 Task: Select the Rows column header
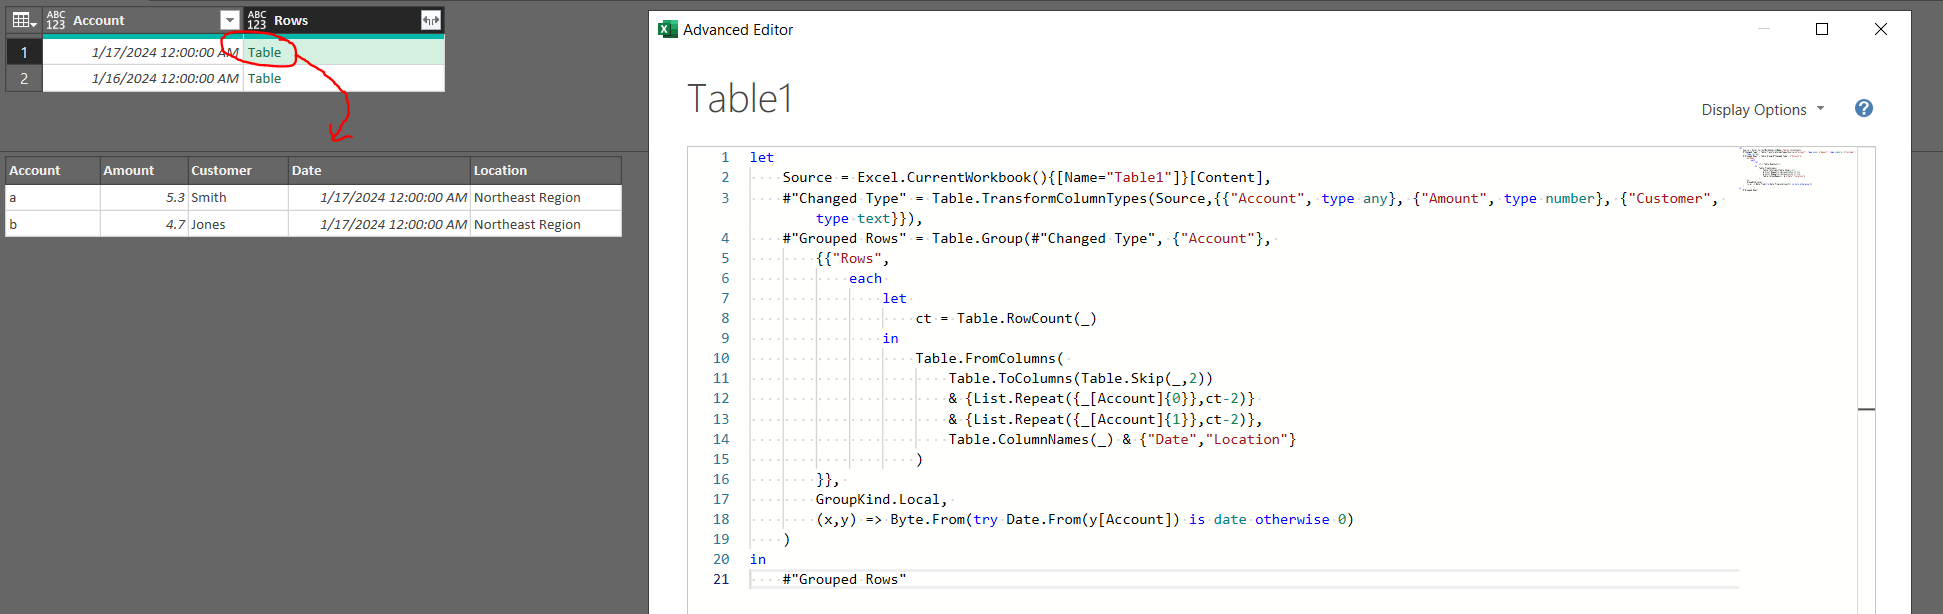click(344, 20)
